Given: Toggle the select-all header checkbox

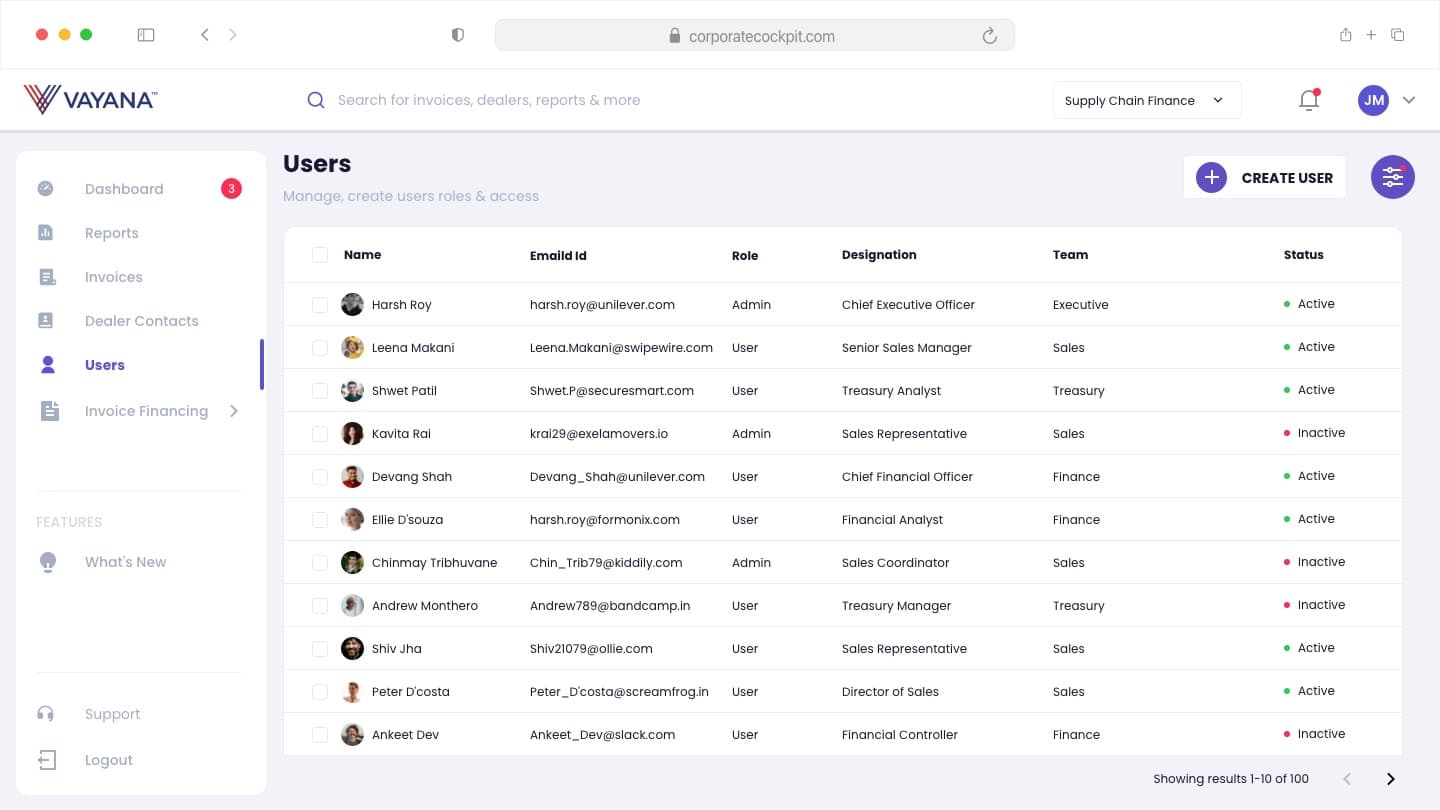Looking at the screenshot, I should [320, 255].
